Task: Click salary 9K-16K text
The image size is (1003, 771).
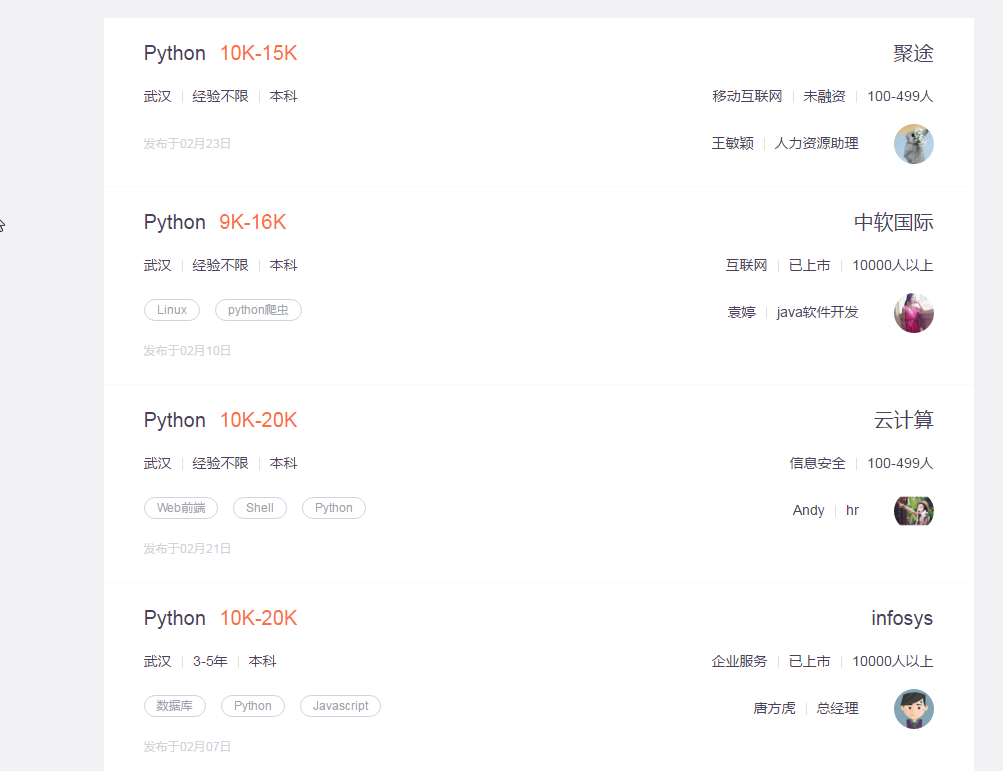Action: tap(253, 222)
